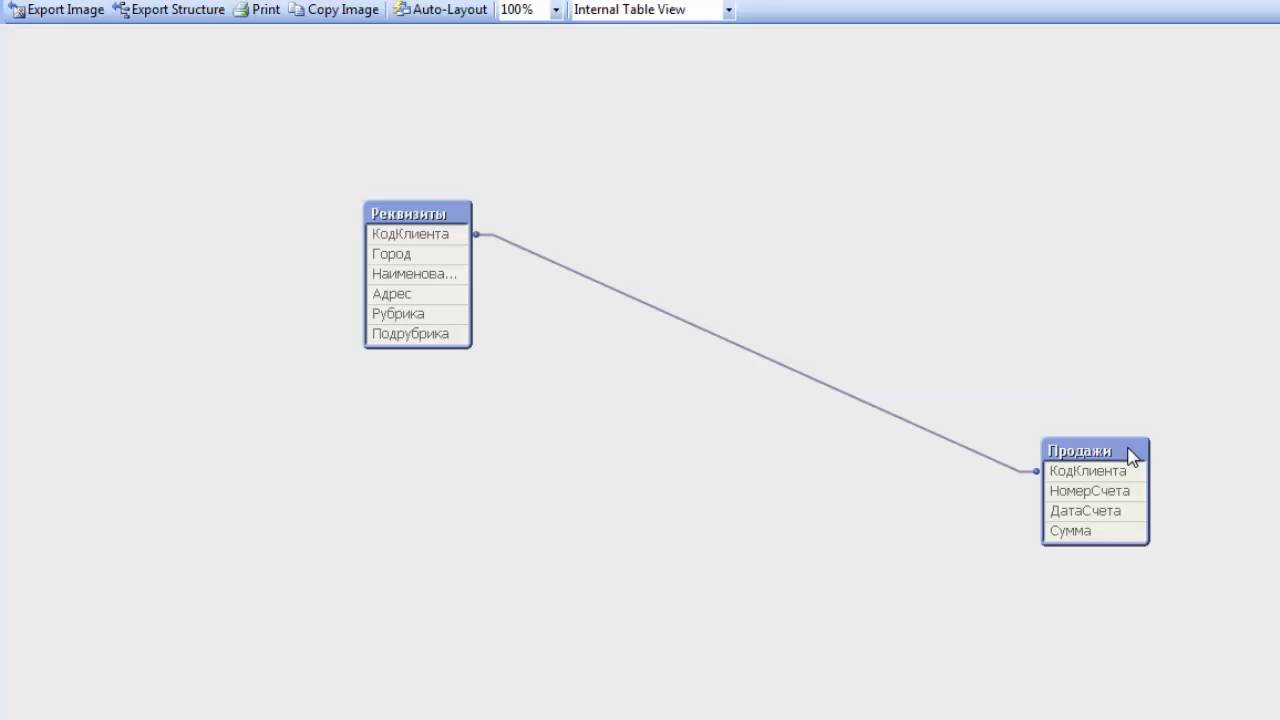Click the Сумма field
The image size is (1280, 720).
pyautogui.click(x=1095, y=531)
